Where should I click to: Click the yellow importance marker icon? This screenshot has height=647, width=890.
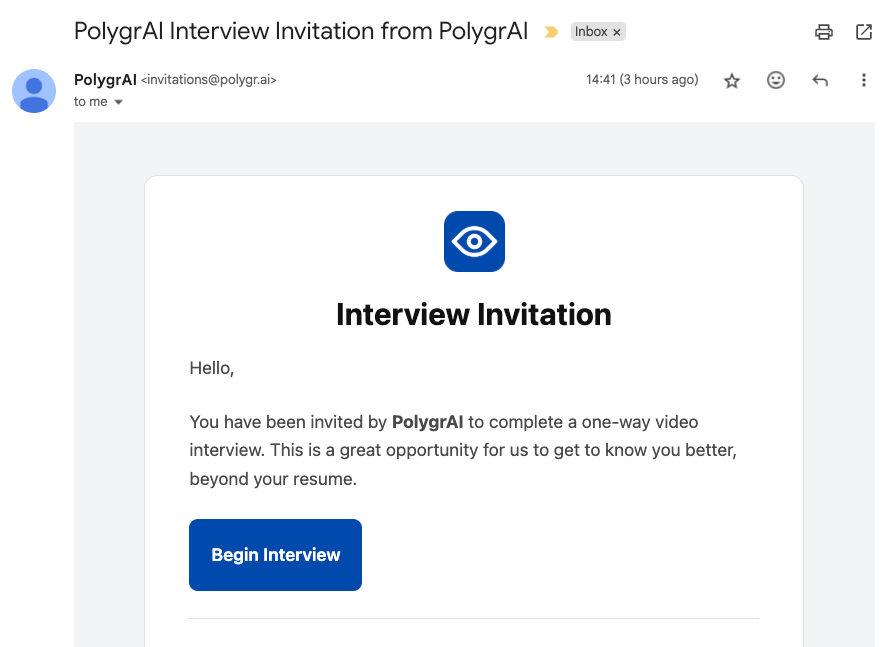coord(551,32)
